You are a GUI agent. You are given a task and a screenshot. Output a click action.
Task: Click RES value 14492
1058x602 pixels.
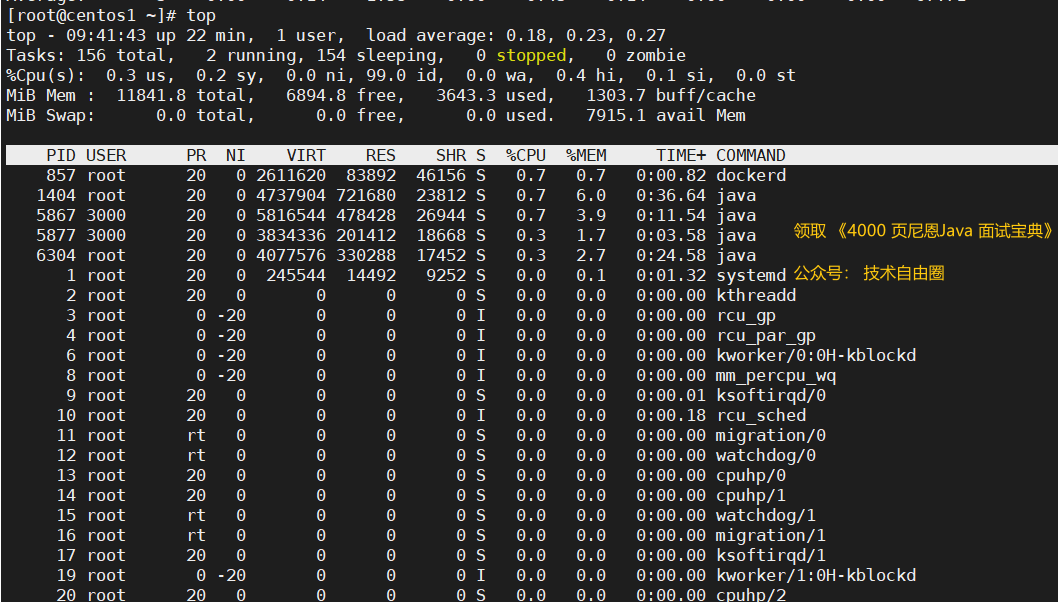[x=370, y=275]
